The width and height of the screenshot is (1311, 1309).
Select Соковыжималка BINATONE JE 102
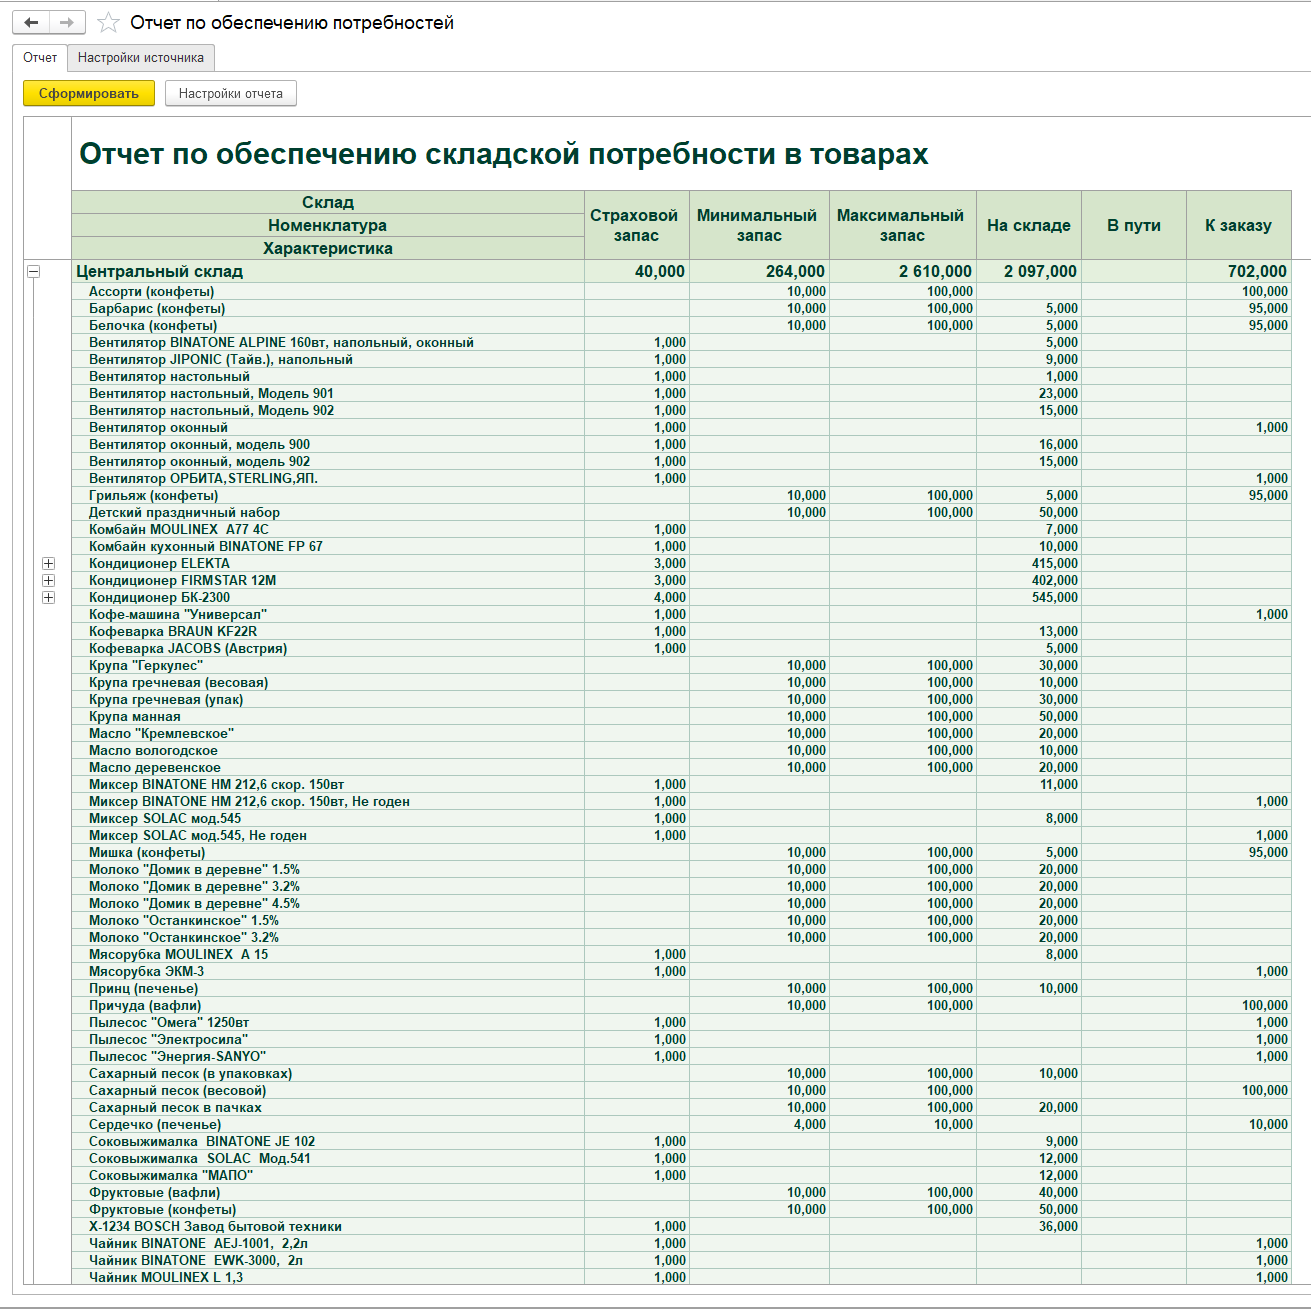click(202, 1142)
